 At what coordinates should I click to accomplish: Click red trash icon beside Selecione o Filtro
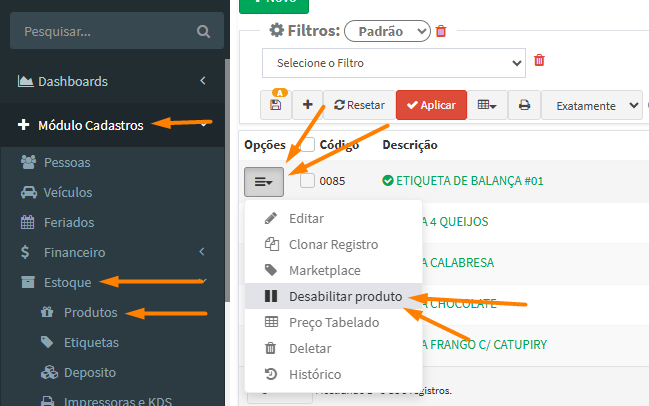539,61
